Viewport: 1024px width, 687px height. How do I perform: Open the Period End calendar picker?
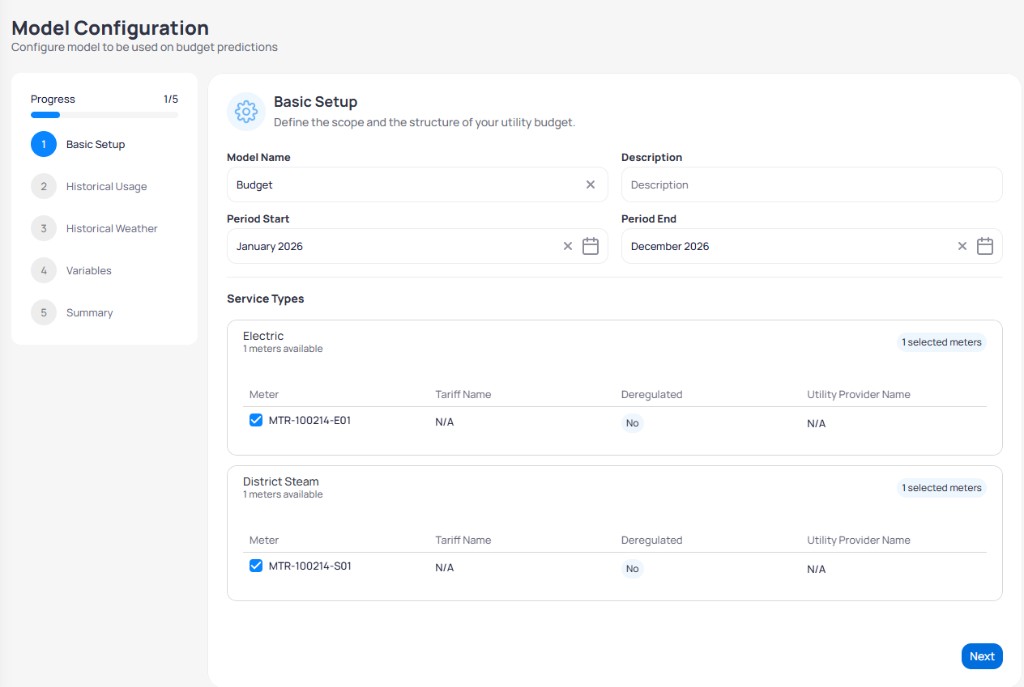point(985,246)
